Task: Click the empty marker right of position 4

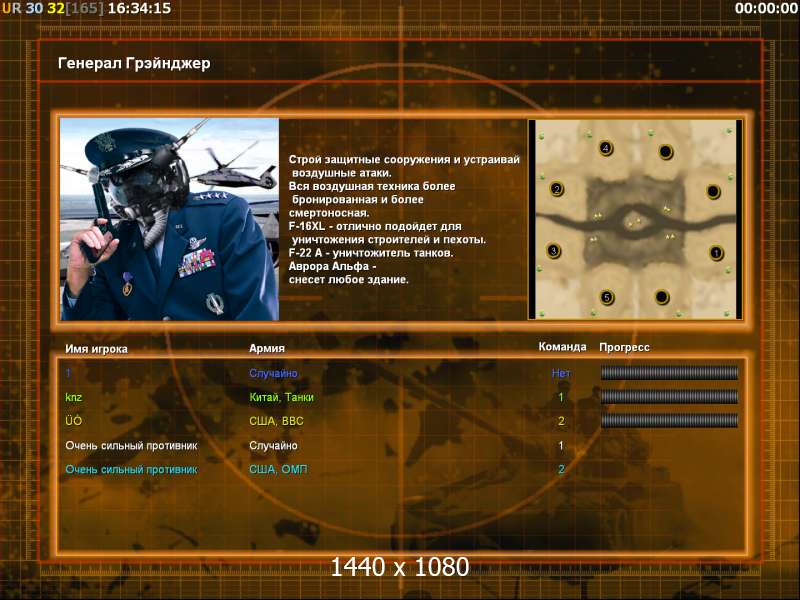Action: (x=666, y=151)
